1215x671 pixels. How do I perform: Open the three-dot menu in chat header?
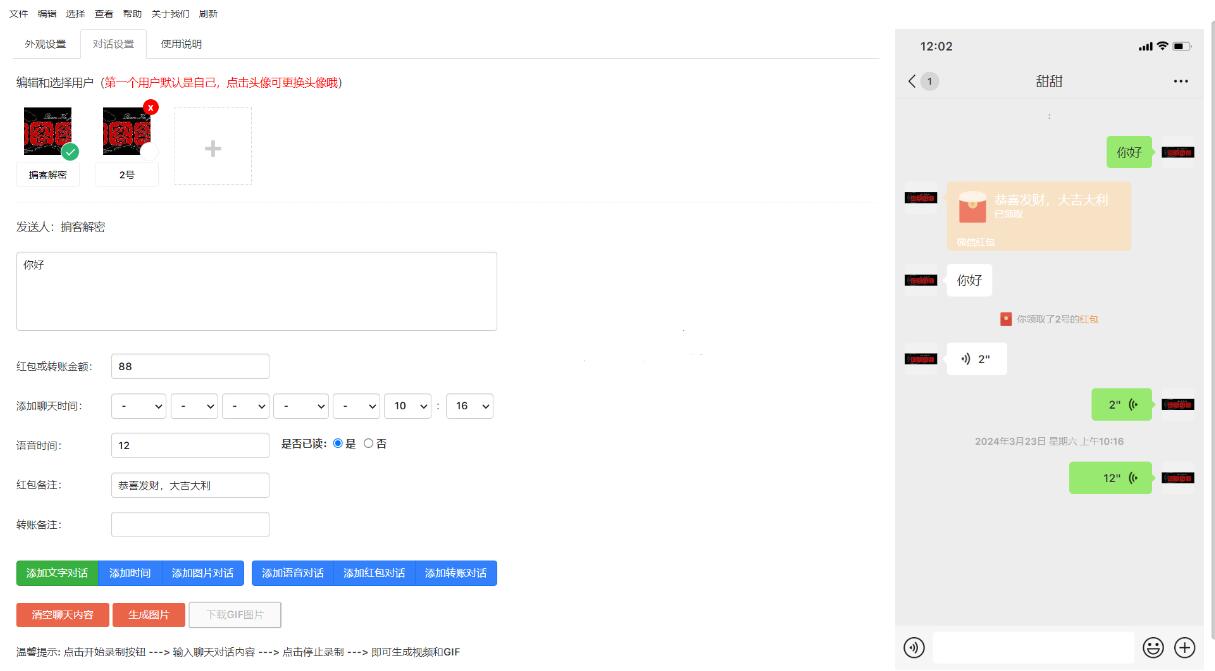(1180, 81)
